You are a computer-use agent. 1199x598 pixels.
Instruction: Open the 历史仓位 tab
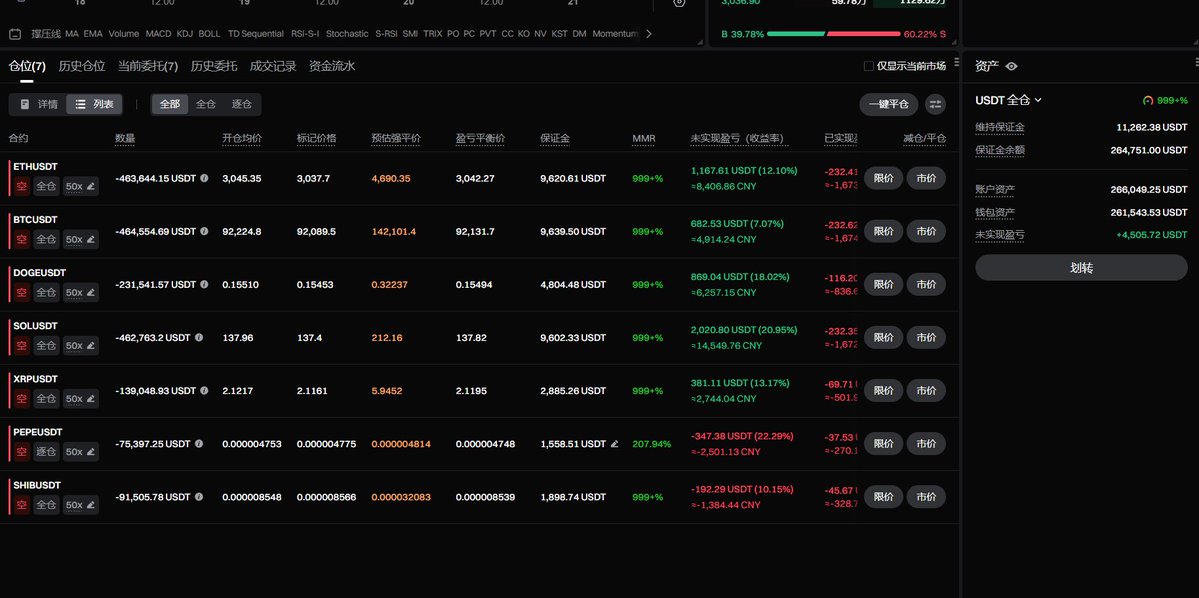[82, 67]
